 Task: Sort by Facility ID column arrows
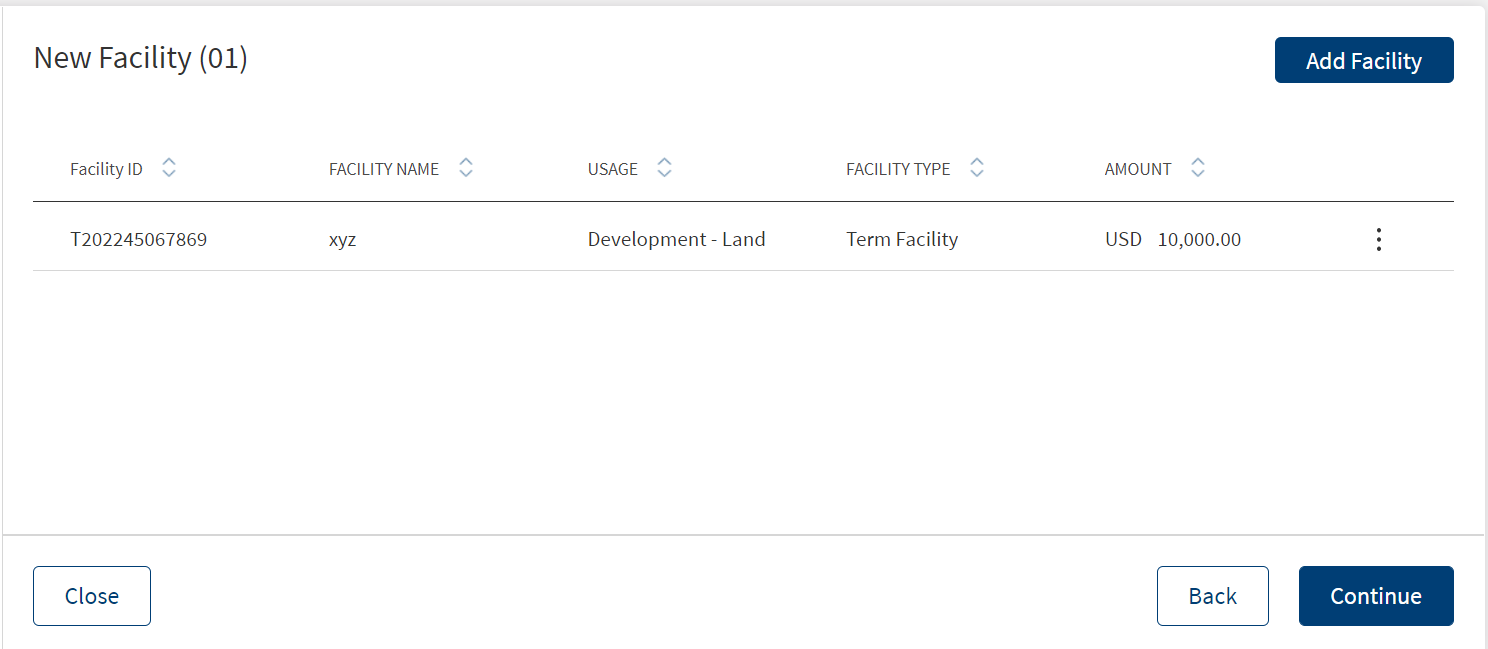pos(169,168)
